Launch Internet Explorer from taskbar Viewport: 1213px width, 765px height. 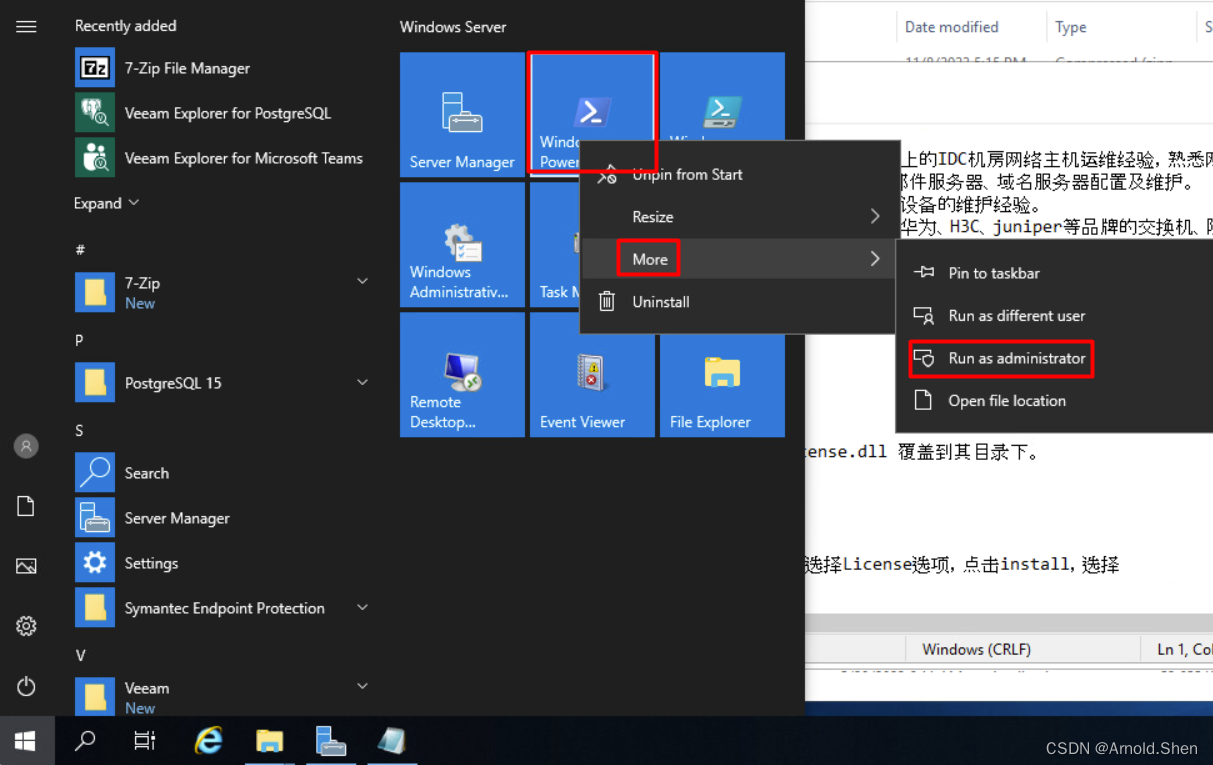point(208,741)
